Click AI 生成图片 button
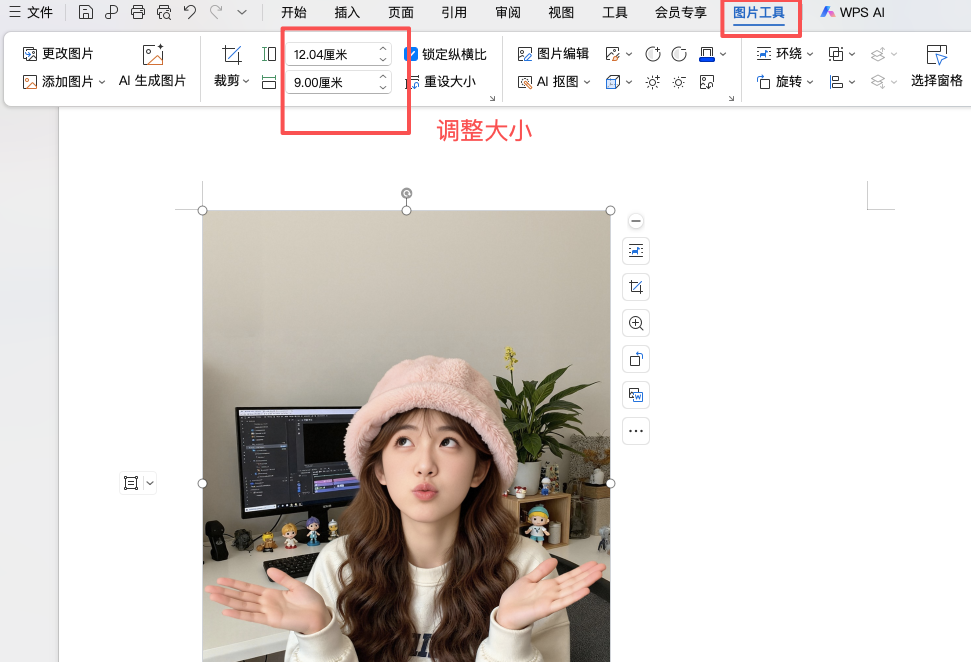Screen dimensions: 971x662 (152, 66)
